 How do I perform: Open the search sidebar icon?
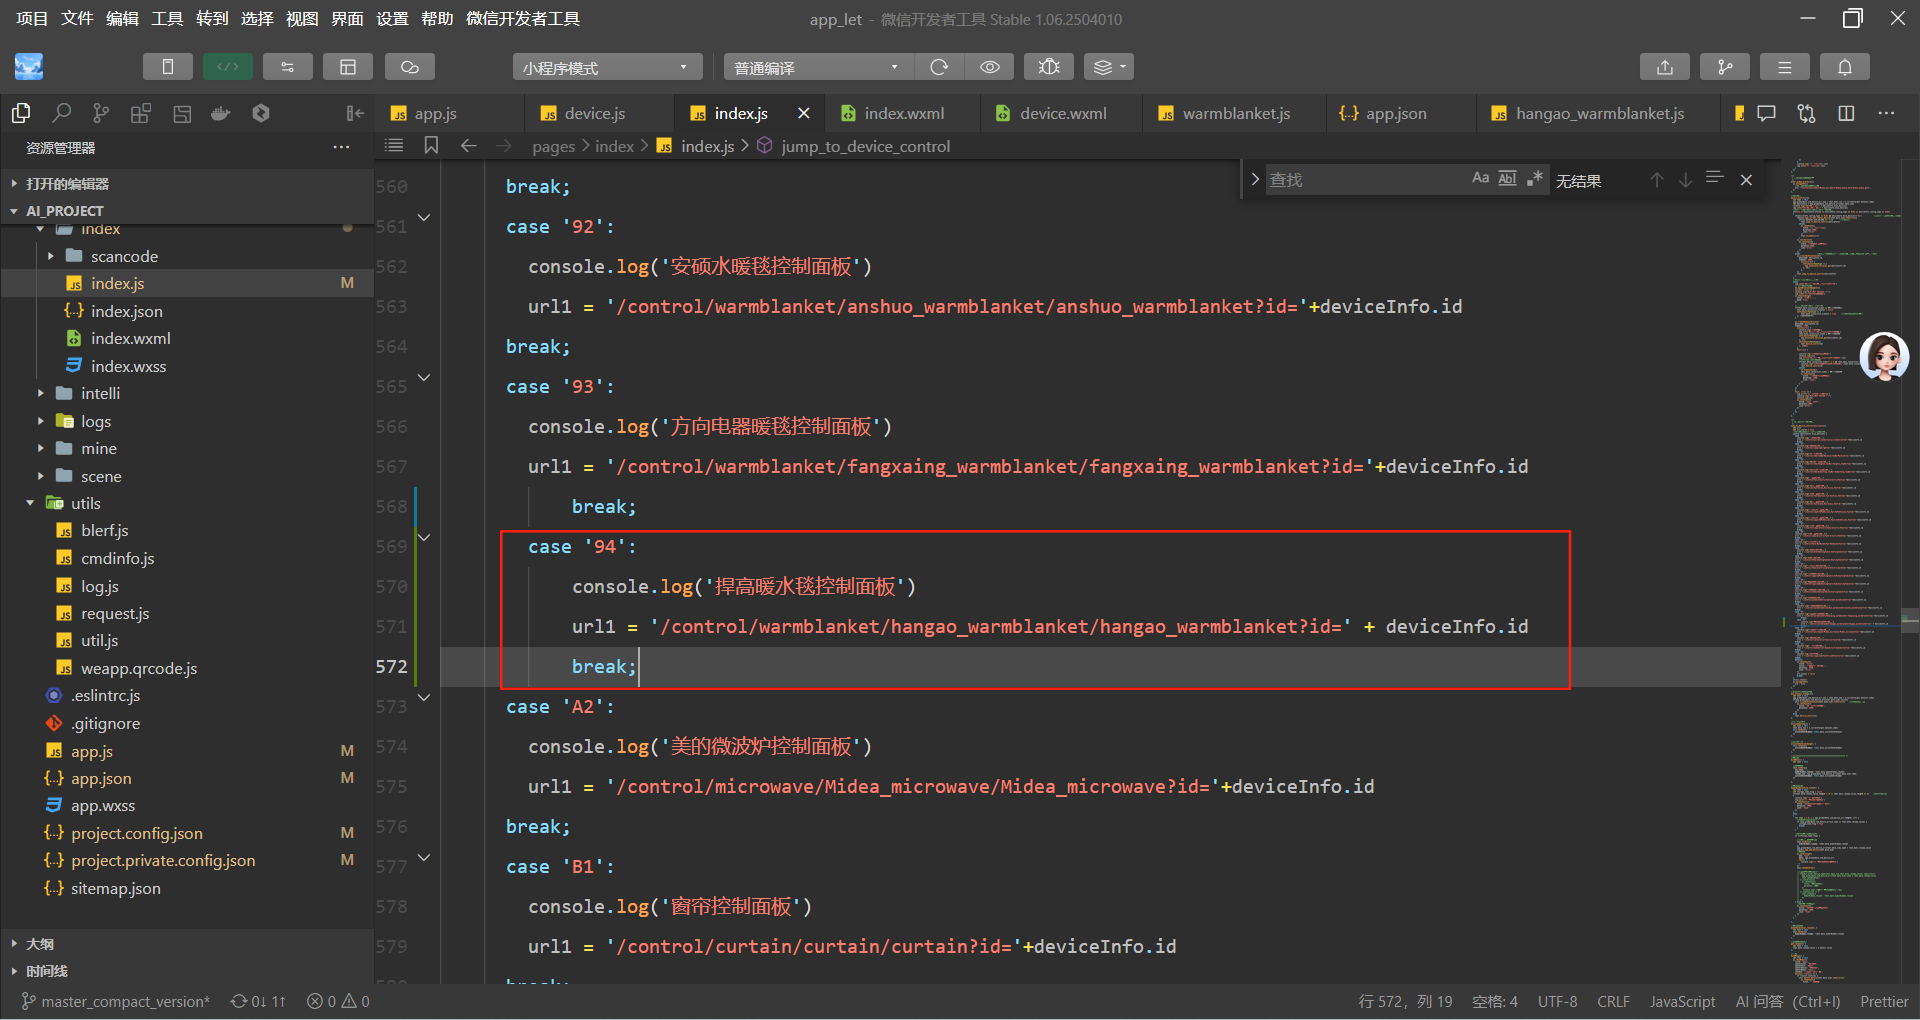[62, 113]
